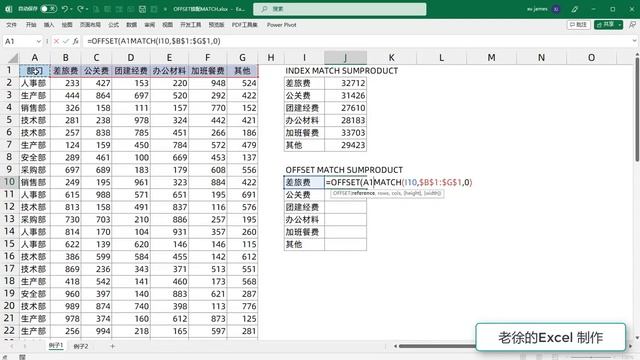
Task: Switch to the 开始 Home ribbon tab
Action: 31,25
